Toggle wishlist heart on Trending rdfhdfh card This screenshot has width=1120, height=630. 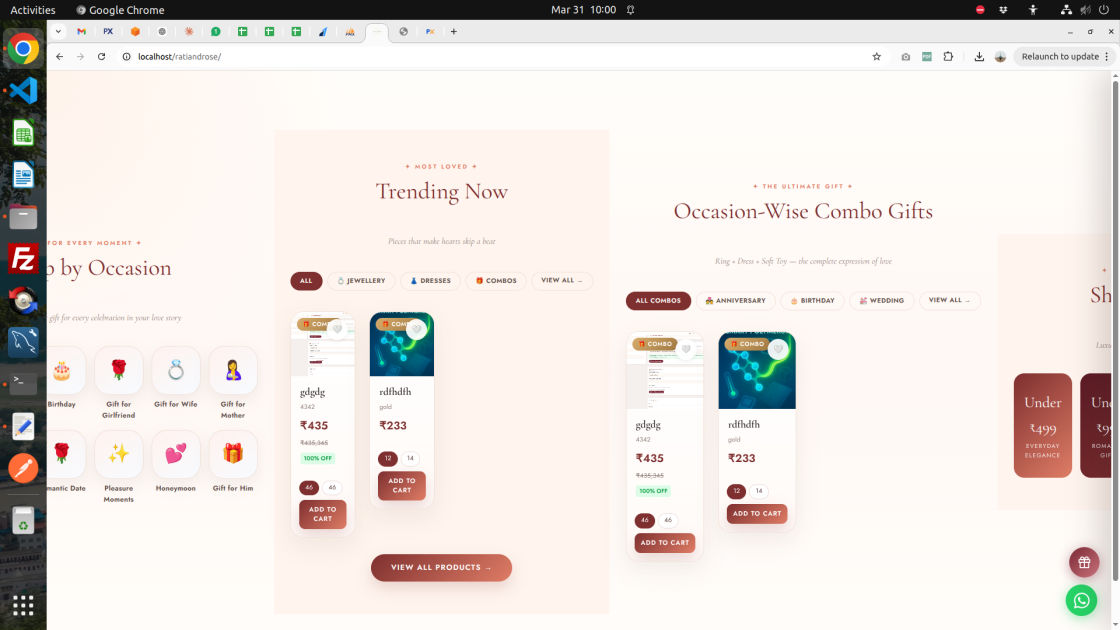pos(417,329)
